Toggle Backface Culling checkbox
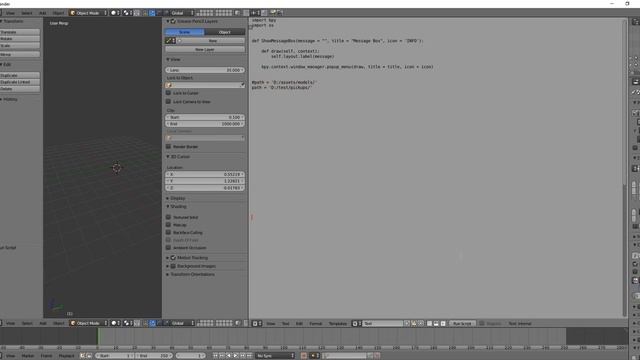This screenshot has width=640, height=360. 168,232
